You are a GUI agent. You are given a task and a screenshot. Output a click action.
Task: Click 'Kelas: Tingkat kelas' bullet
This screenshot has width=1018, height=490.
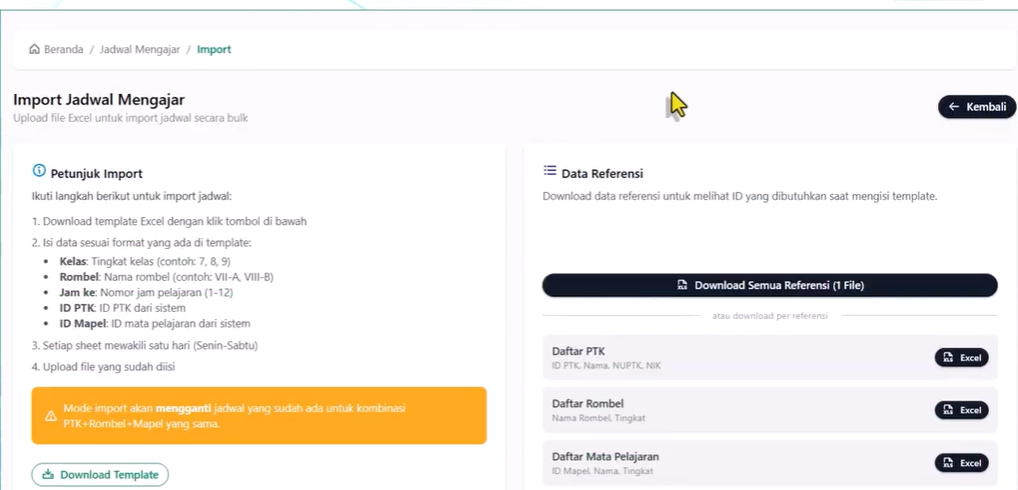[145, 262]
